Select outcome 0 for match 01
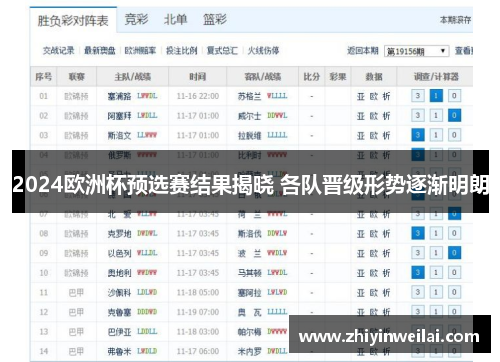This screenshot has width=500, height=362. point(454,96)
